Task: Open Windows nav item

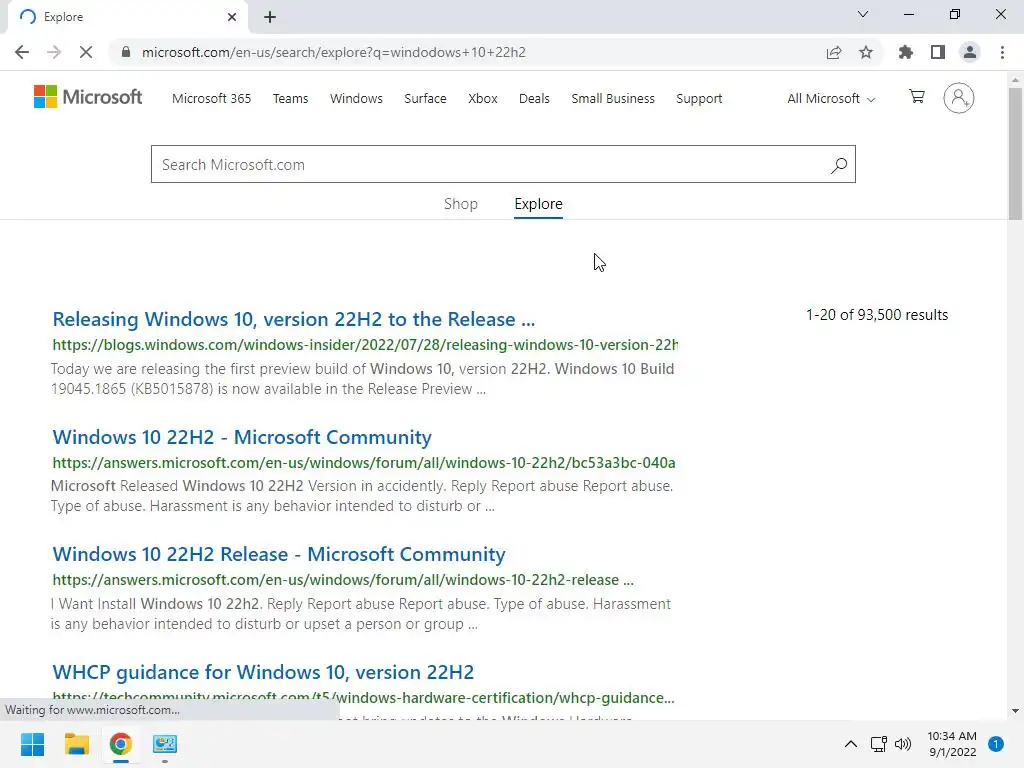Action: (356, 99)
